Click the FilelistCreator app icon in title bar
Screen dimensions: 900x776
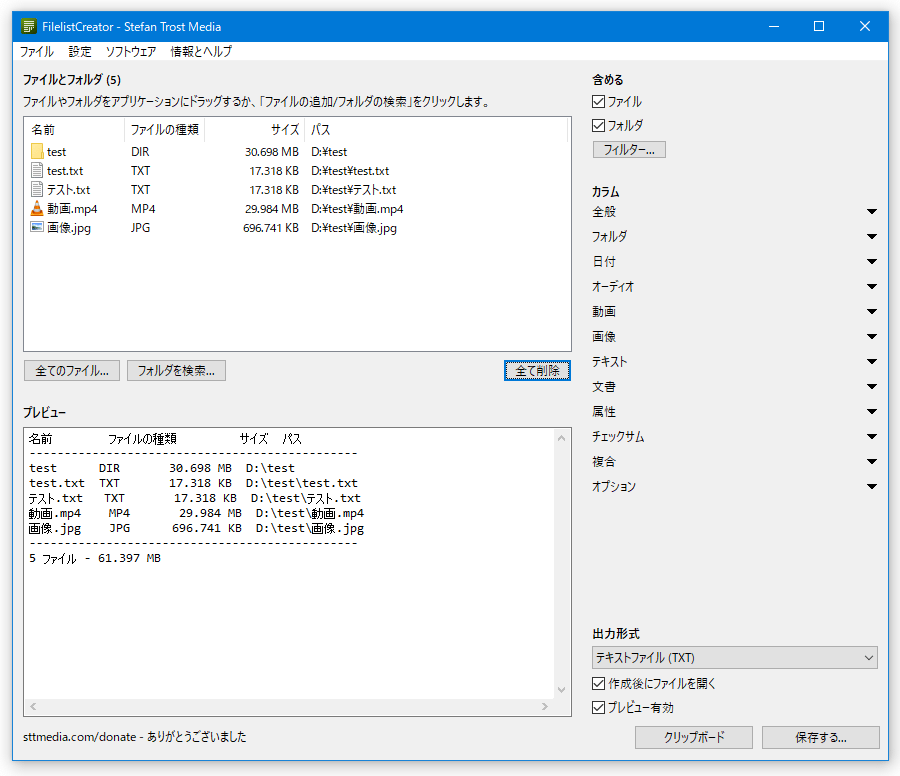tap(28, 26)
